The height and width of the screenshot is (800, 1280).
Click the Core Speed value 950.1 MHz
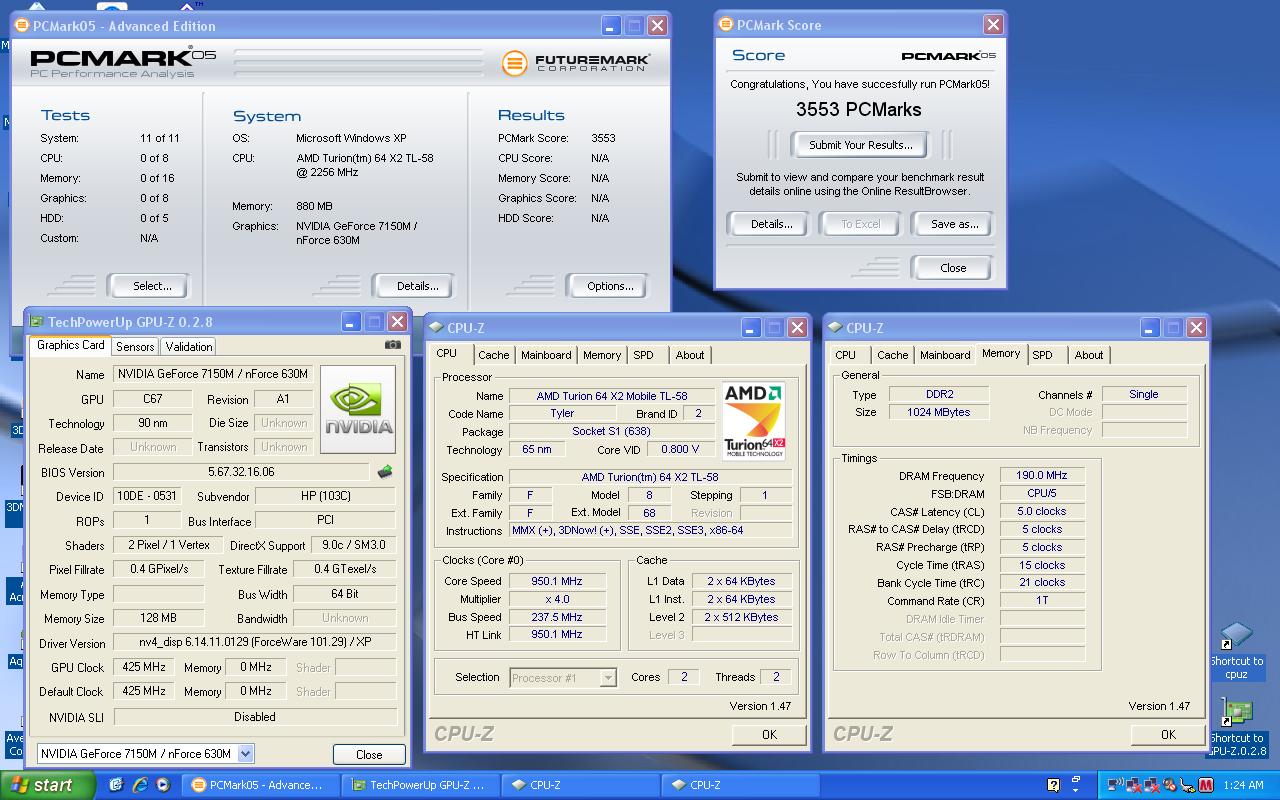pyautogui.click(x=557, y=581)
